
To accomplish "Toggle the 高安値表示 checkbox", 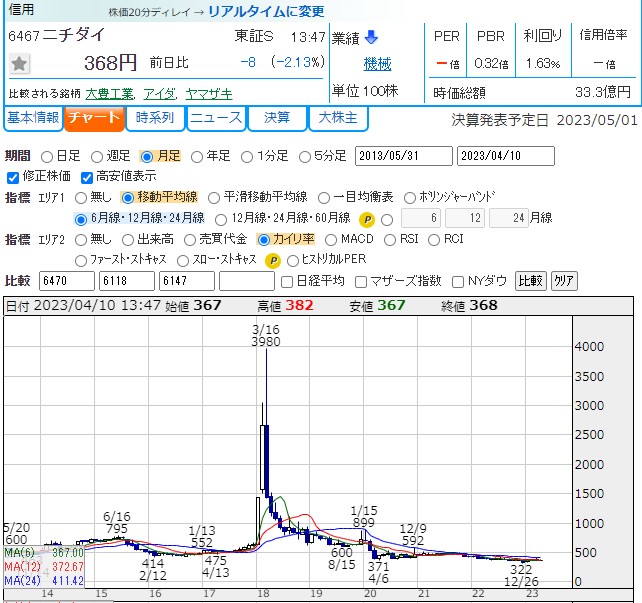I will tap(87, 178).
